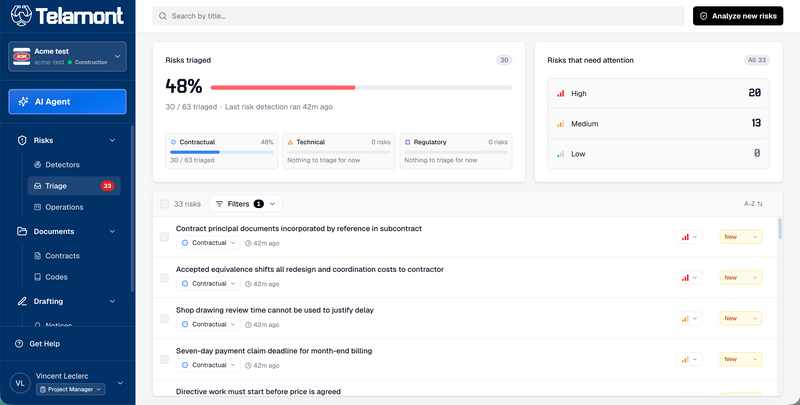Click the Medium severity bars icon
This screenshot has height=405, width=800.
[x=560, y=123]
